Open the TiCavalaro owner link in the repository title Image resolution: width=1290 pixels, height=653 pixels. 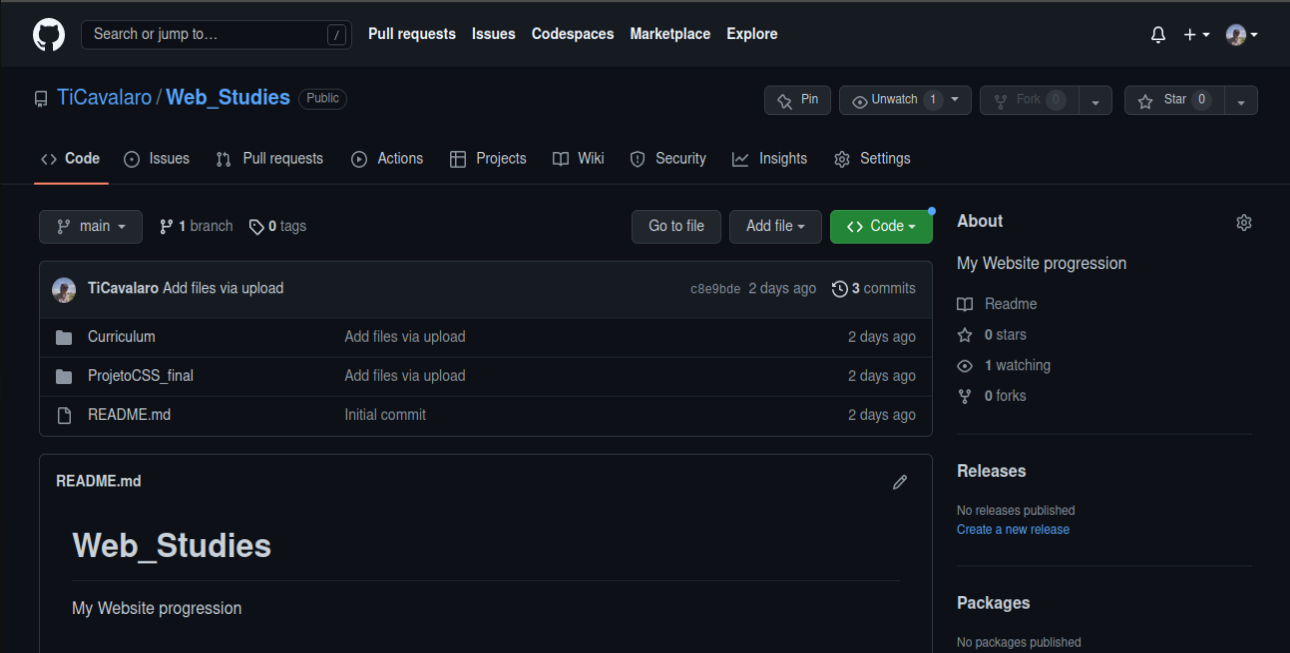104,98
